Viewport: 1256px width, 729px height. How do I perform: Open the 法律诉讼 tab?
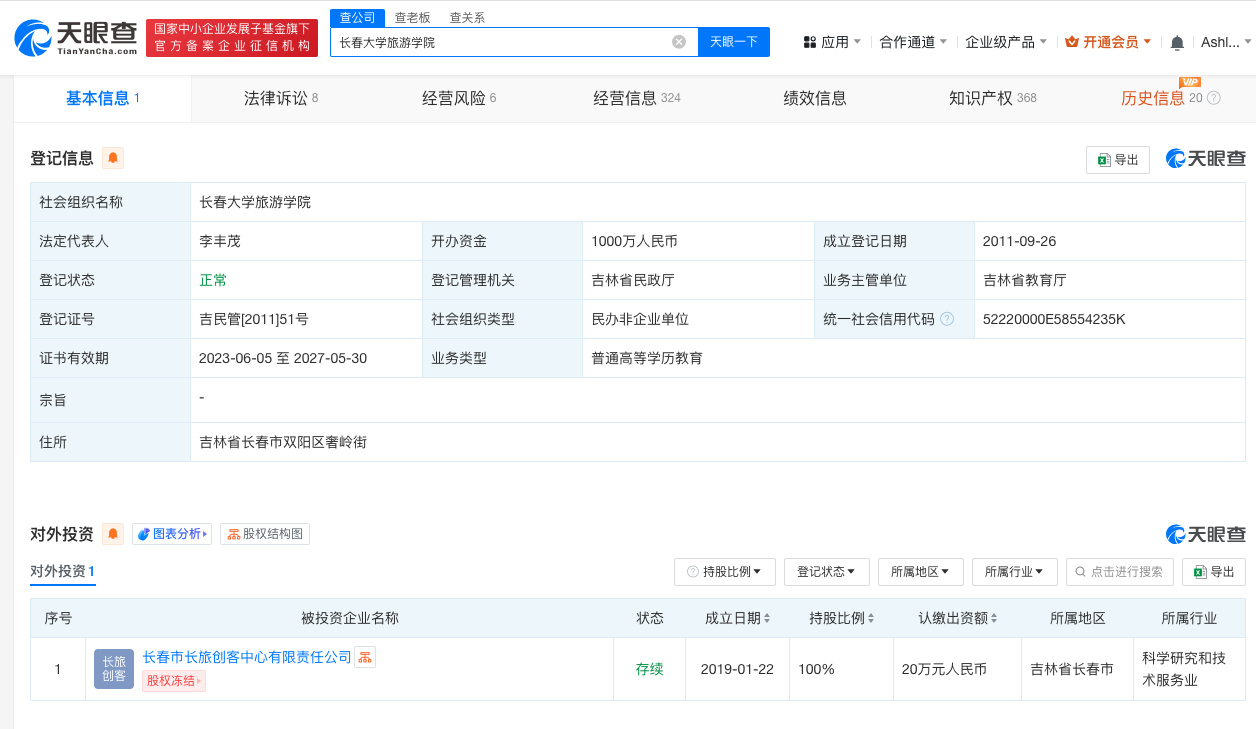281,98
